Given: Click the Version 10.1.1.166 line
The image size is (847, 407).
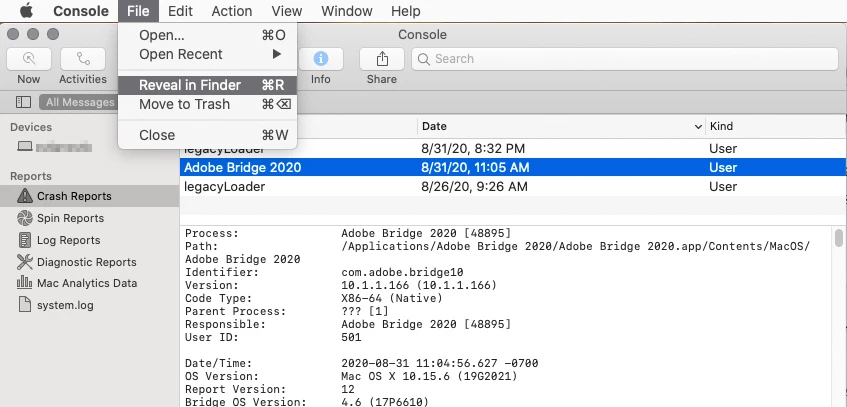Looking at the screenshot, I should click(x=341, y=285).
